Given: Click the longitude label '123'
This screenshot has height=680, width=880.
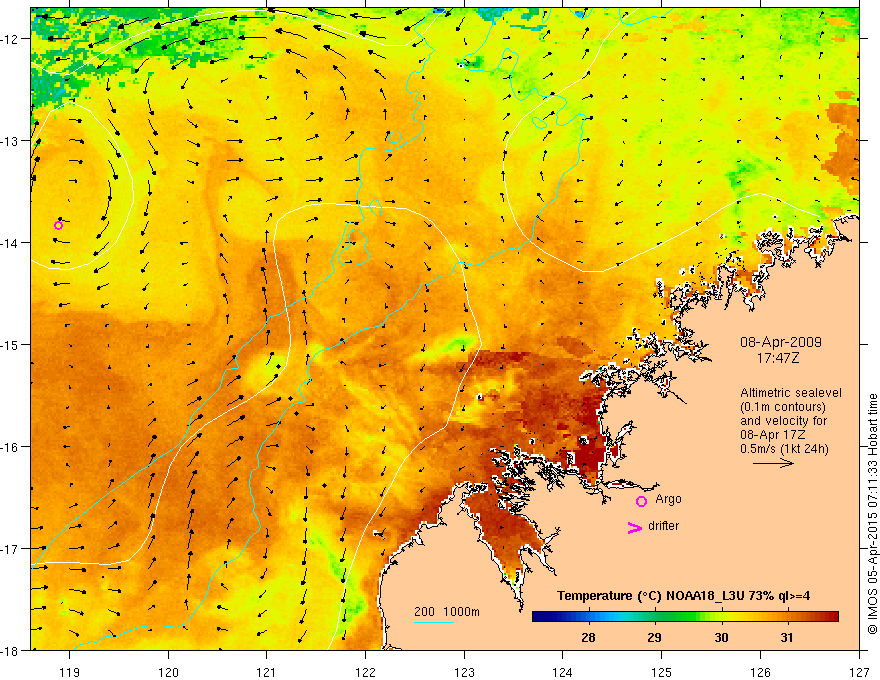Looking at the screenshot, I should coord(464,672).
